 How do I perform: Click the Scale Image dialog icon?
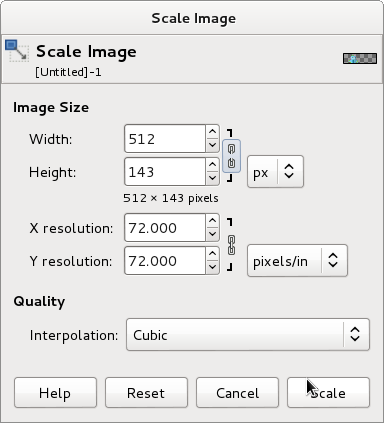(17, 51)
